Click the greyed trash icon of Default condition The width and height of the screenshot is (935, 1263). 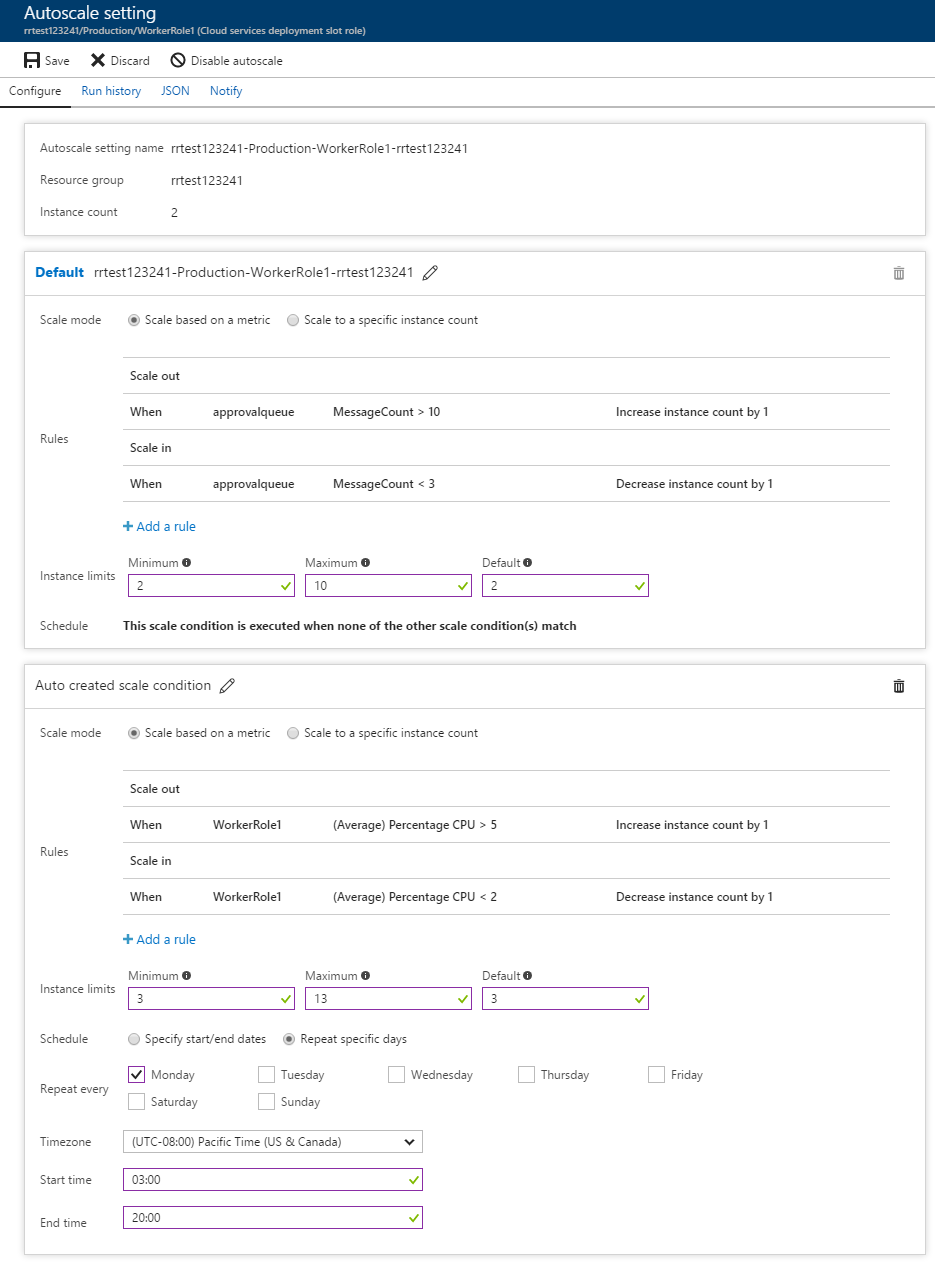click(899, 273)
